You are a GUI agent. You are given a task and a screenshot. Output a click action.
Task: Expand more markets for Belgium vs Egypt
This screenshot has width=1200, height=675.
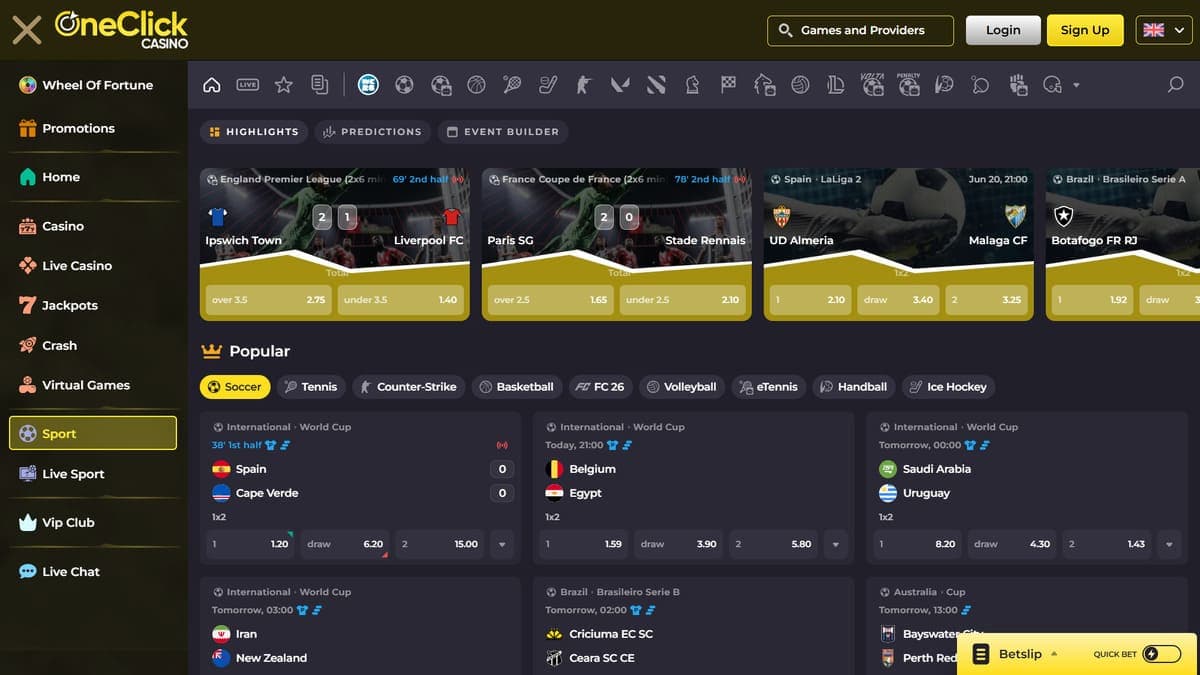tap(836, 545)
